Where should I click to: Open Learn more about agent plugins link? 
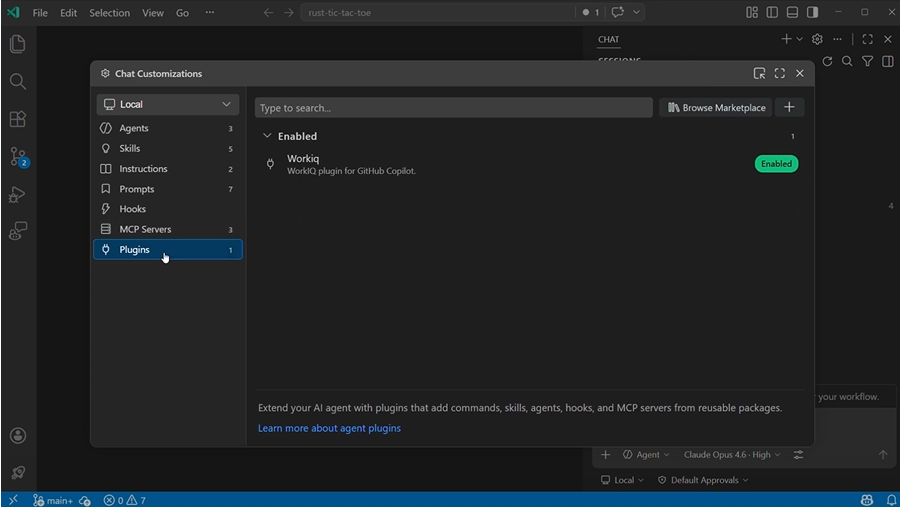coord(329,428)
